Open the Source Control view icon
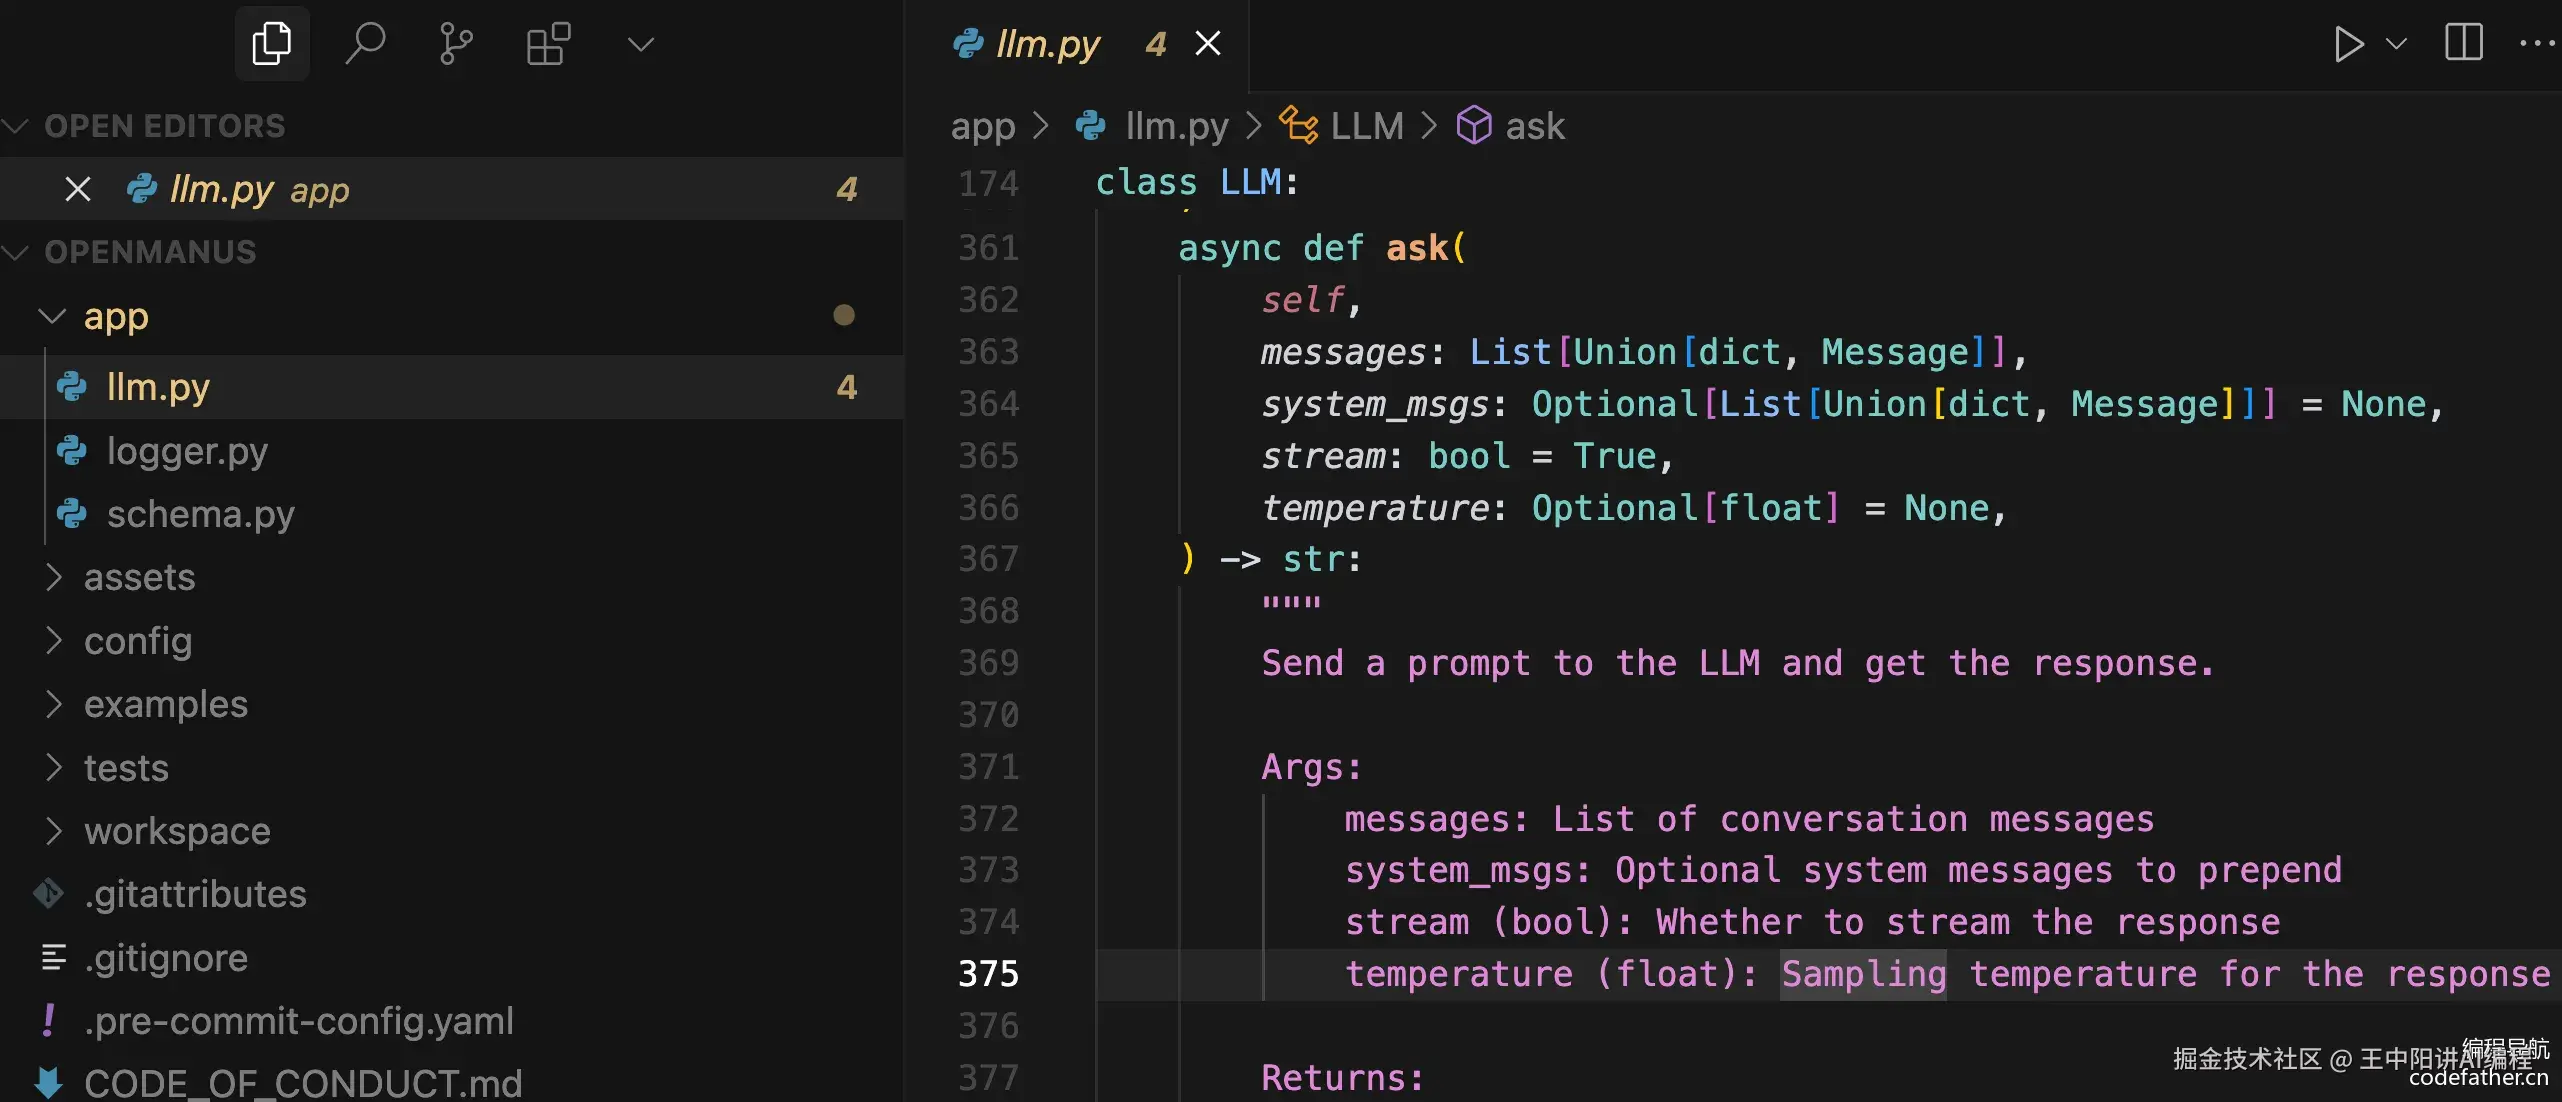The width and height of the screenshot is (2562, 1102). [x=456, y=44]
